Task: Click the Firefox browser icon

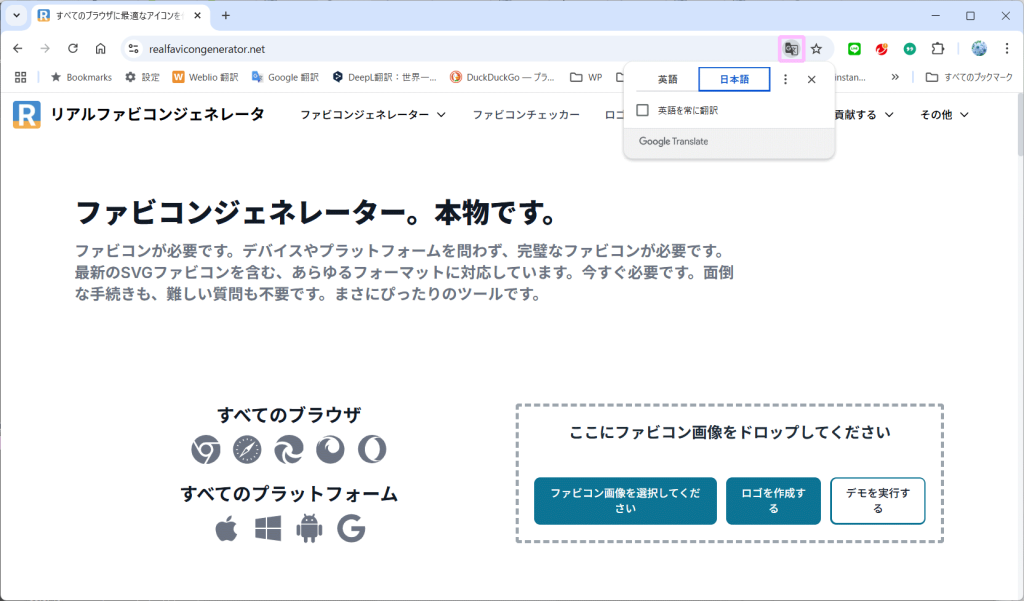Action: [330, 449]
